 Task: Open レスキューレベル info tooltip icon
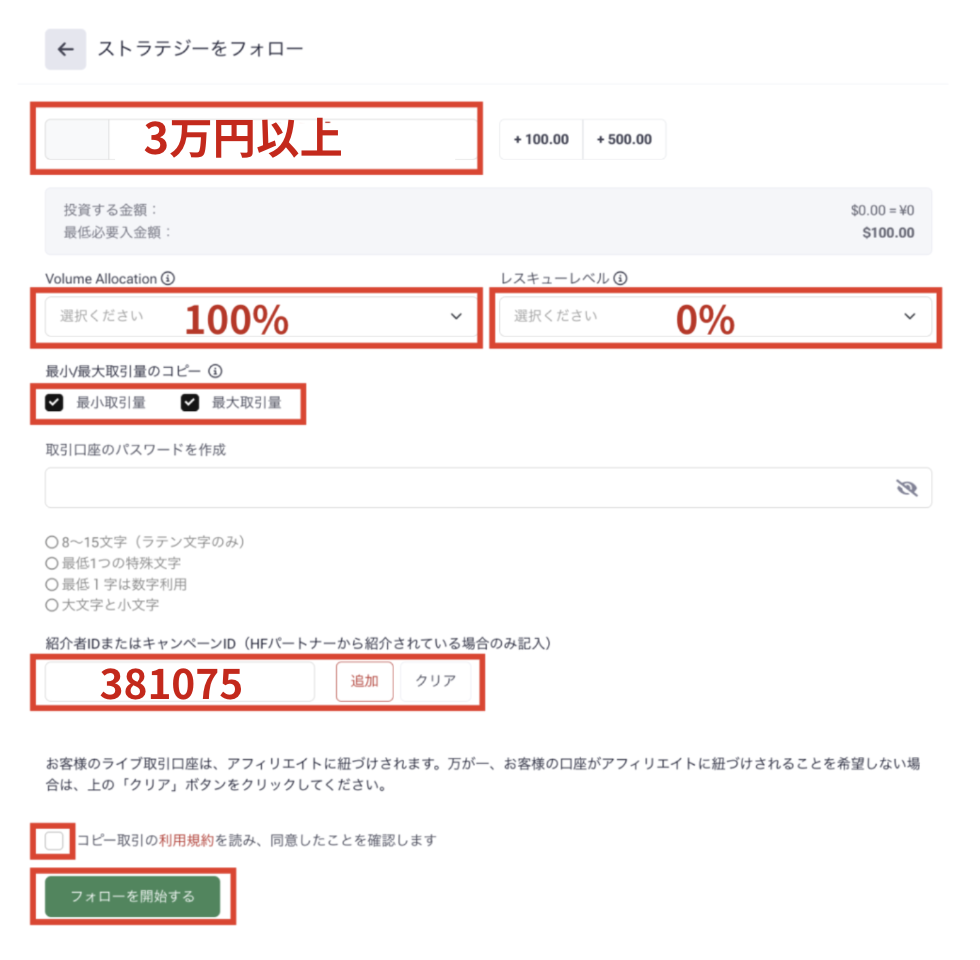tap(620, 278)
